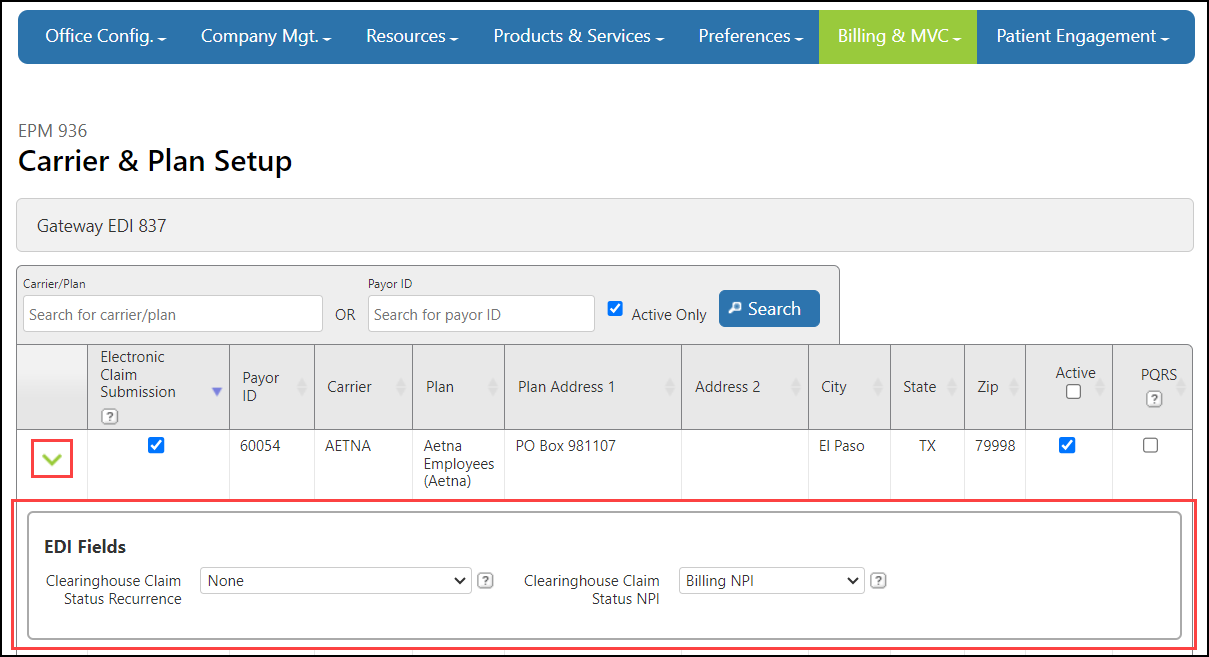Click help icon beside Claim Status Recurrence
This screenshot has height=657, width=1209.
tap(485, 580)
